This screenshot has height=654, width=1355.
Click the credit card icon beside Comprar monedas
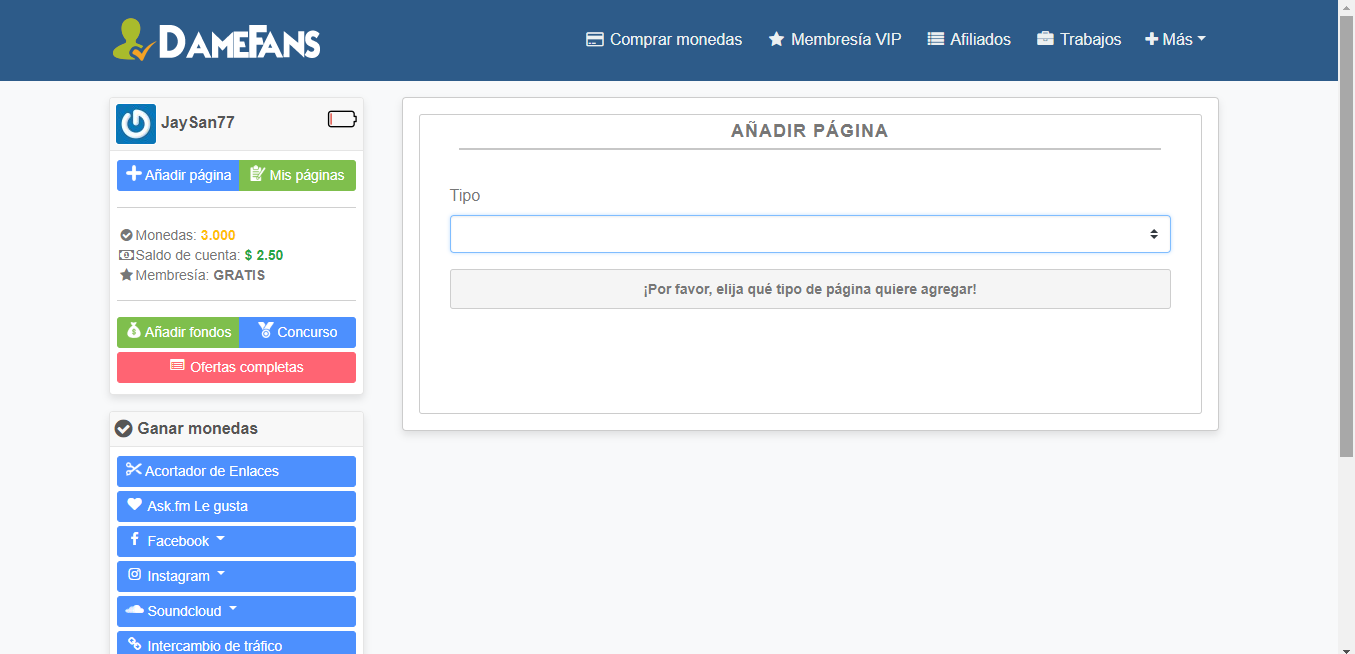[595, 40]
